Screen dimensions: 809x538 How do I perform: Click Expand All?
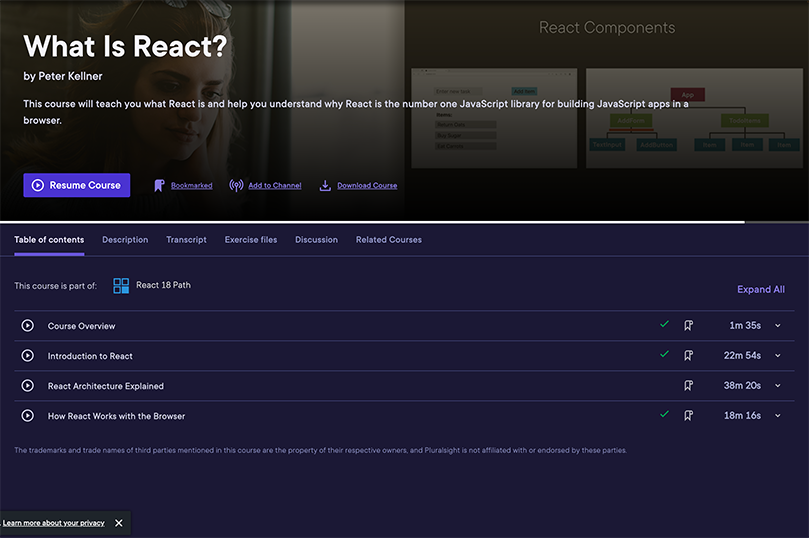pos(761,289)
